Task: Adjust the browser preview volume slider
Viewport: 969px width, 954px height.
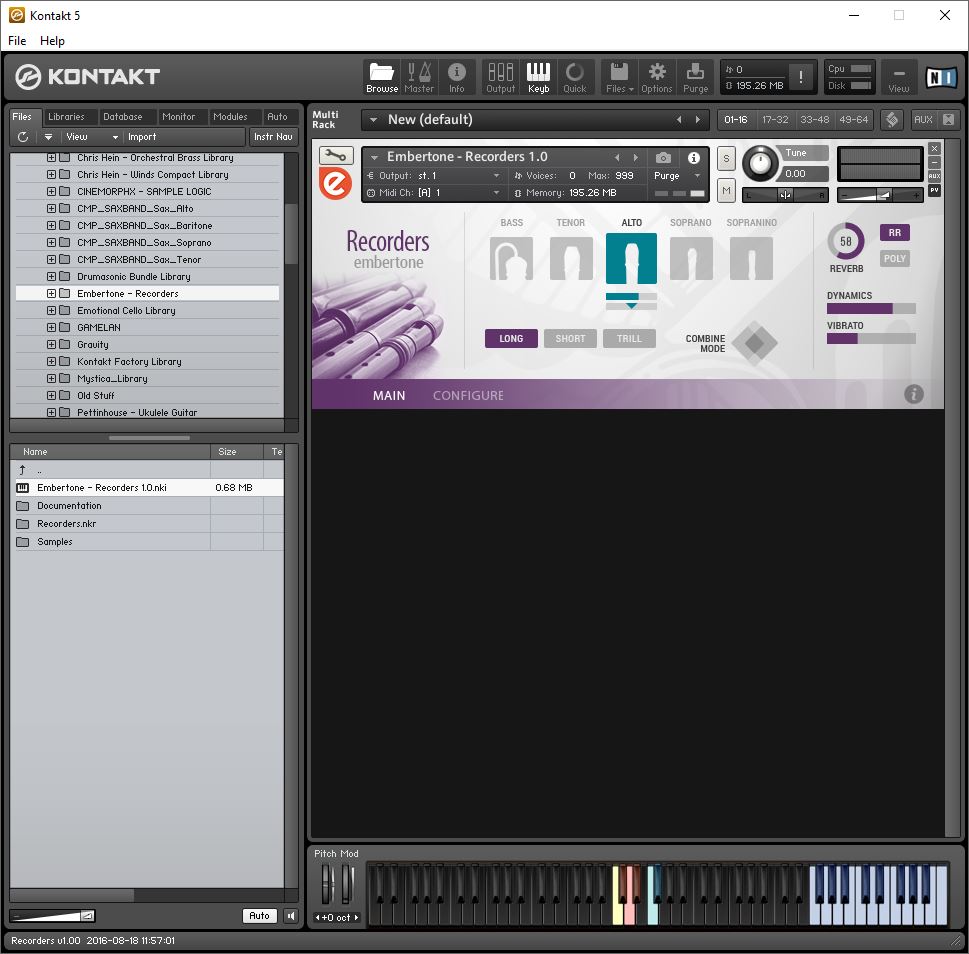Action: tap(53, 916)
